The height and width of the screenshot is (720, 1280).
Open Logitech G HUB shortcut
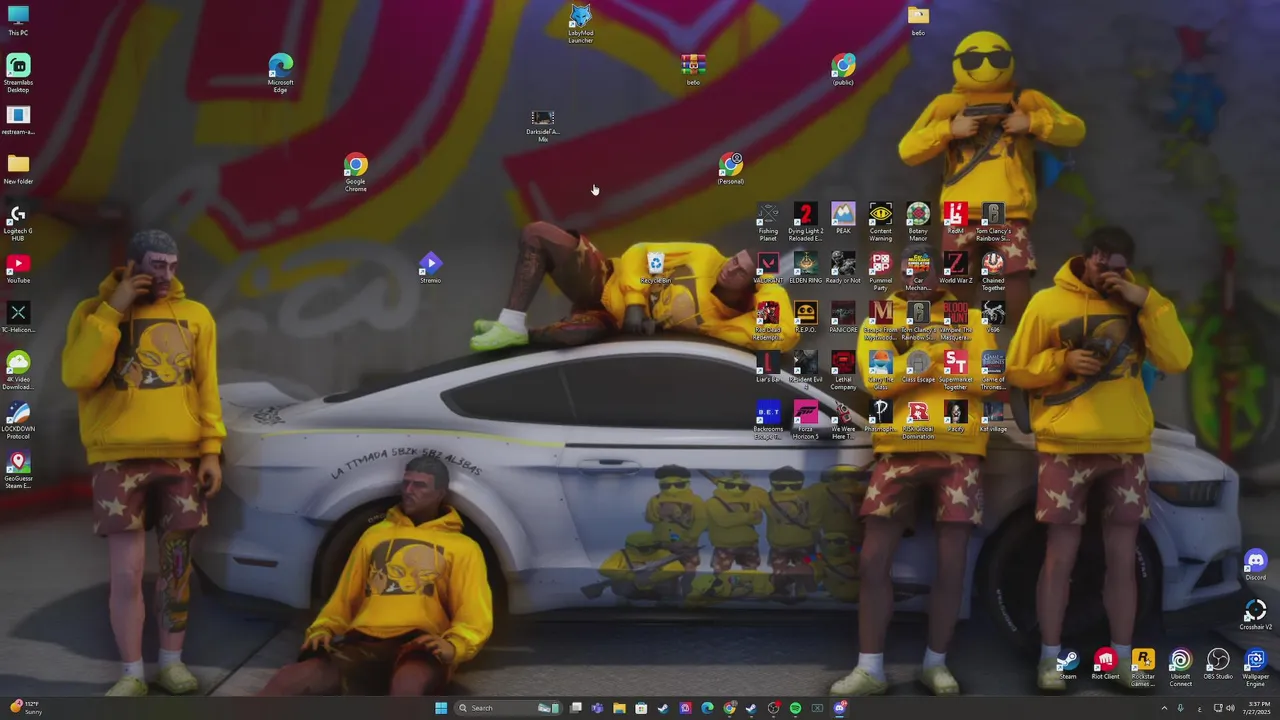pos(18,222)
